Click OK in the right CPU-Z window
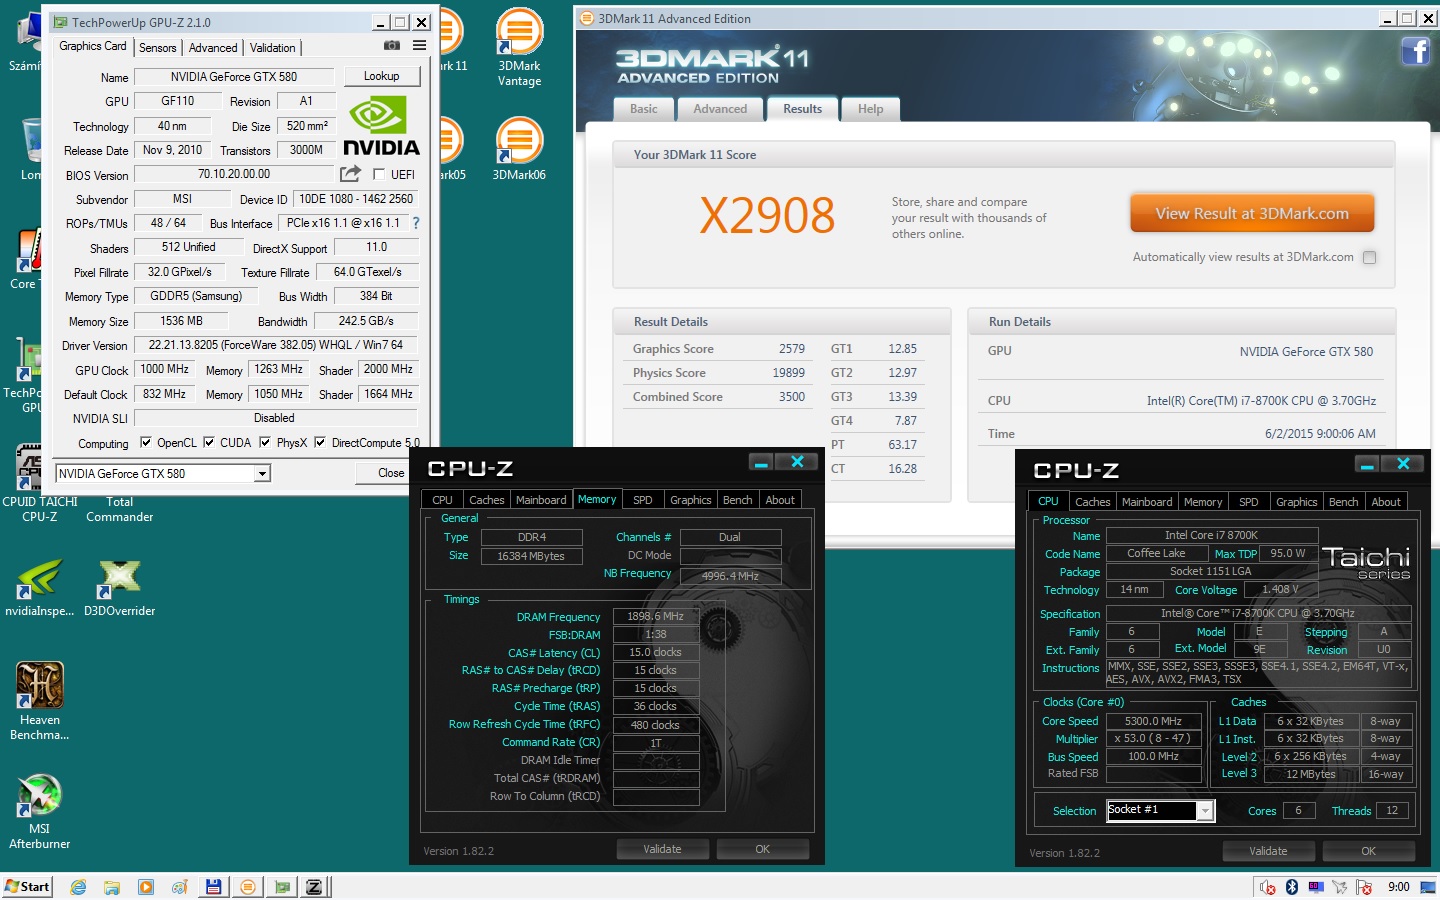 click(x=1368, y=851)
